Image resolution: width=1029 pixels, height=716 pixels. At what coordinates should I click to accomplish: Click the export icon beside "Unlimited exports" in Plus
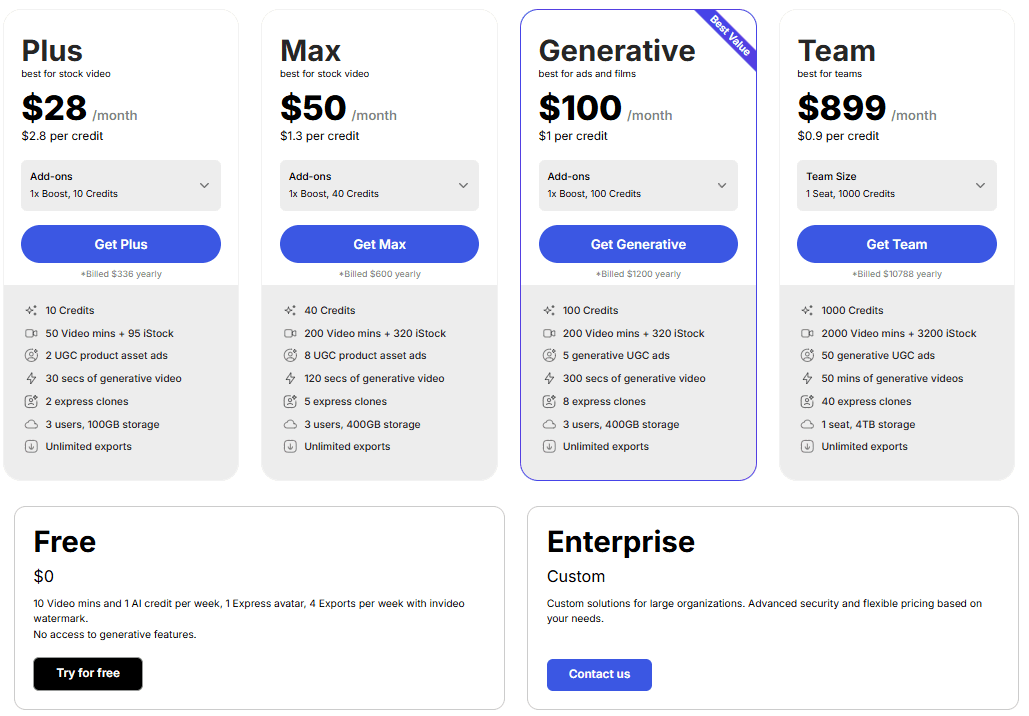click(x=32, y=447)
